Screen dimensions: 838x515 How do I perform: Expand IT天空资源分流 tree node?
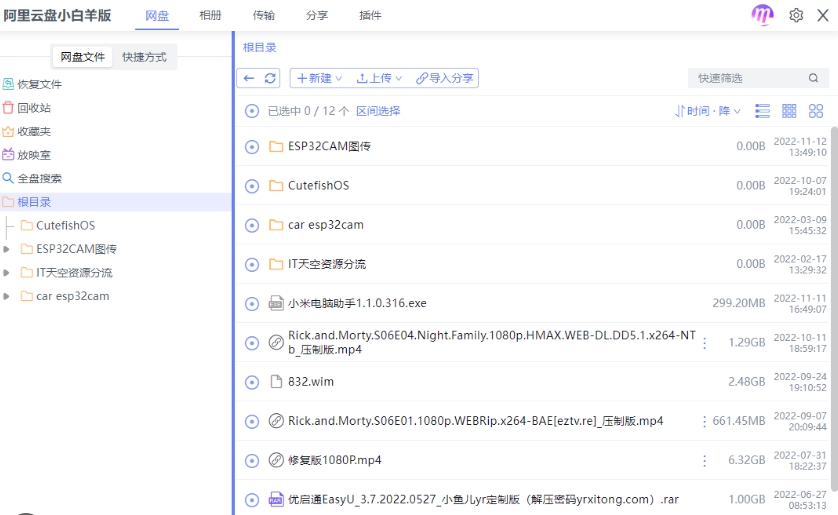pos(6,272)
